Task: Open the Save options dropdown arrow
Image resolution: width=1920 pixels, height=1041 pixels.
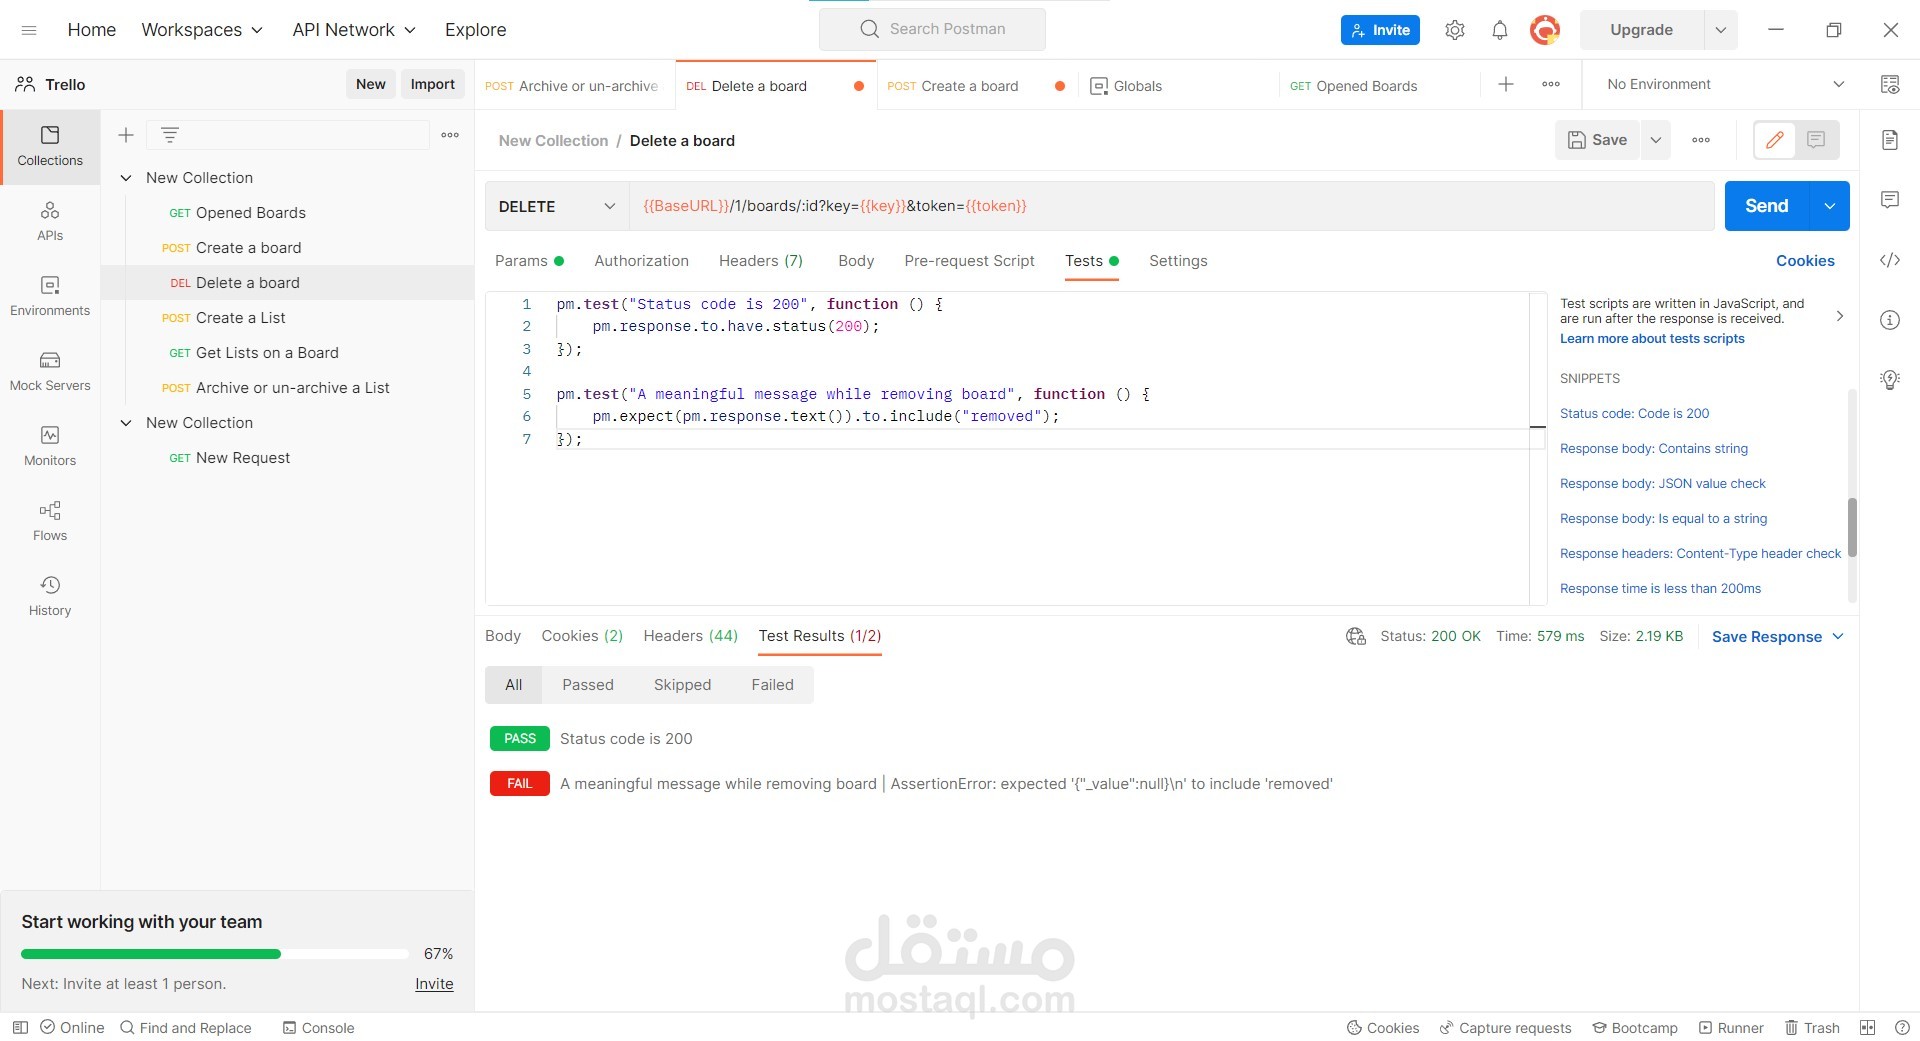Action: tap(1656, 140)
